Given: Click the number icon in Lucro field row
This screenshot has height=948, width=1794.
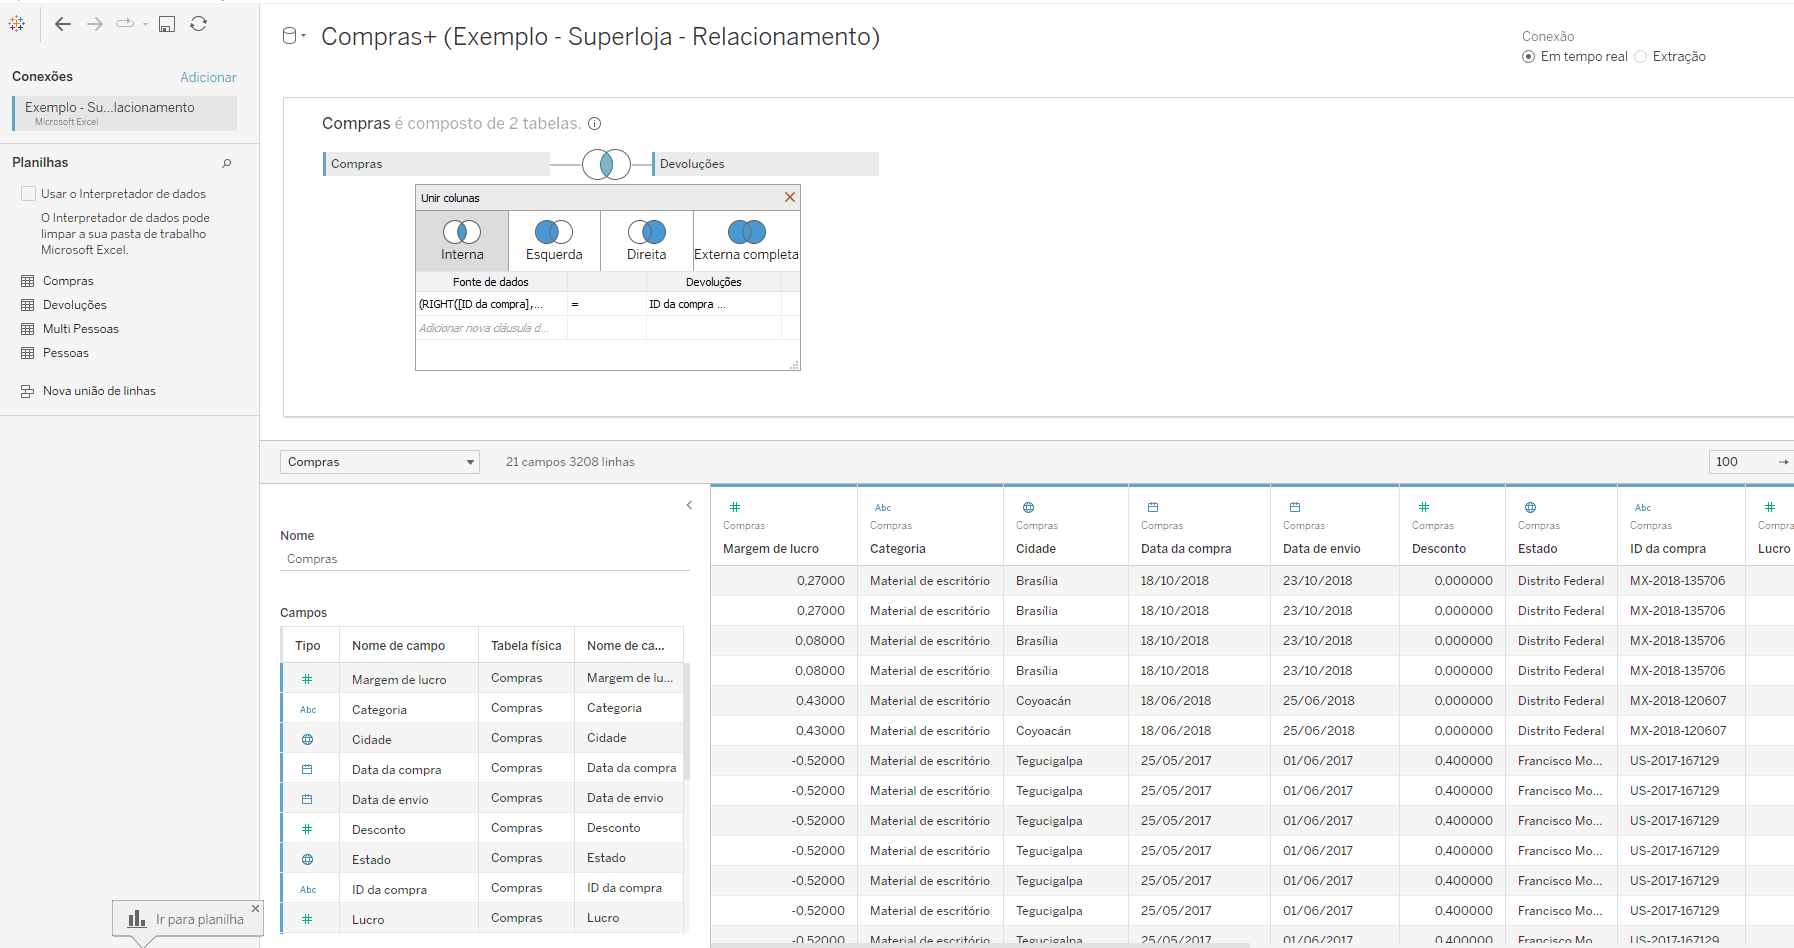Looking at the screenshot, I should point(307,919).
